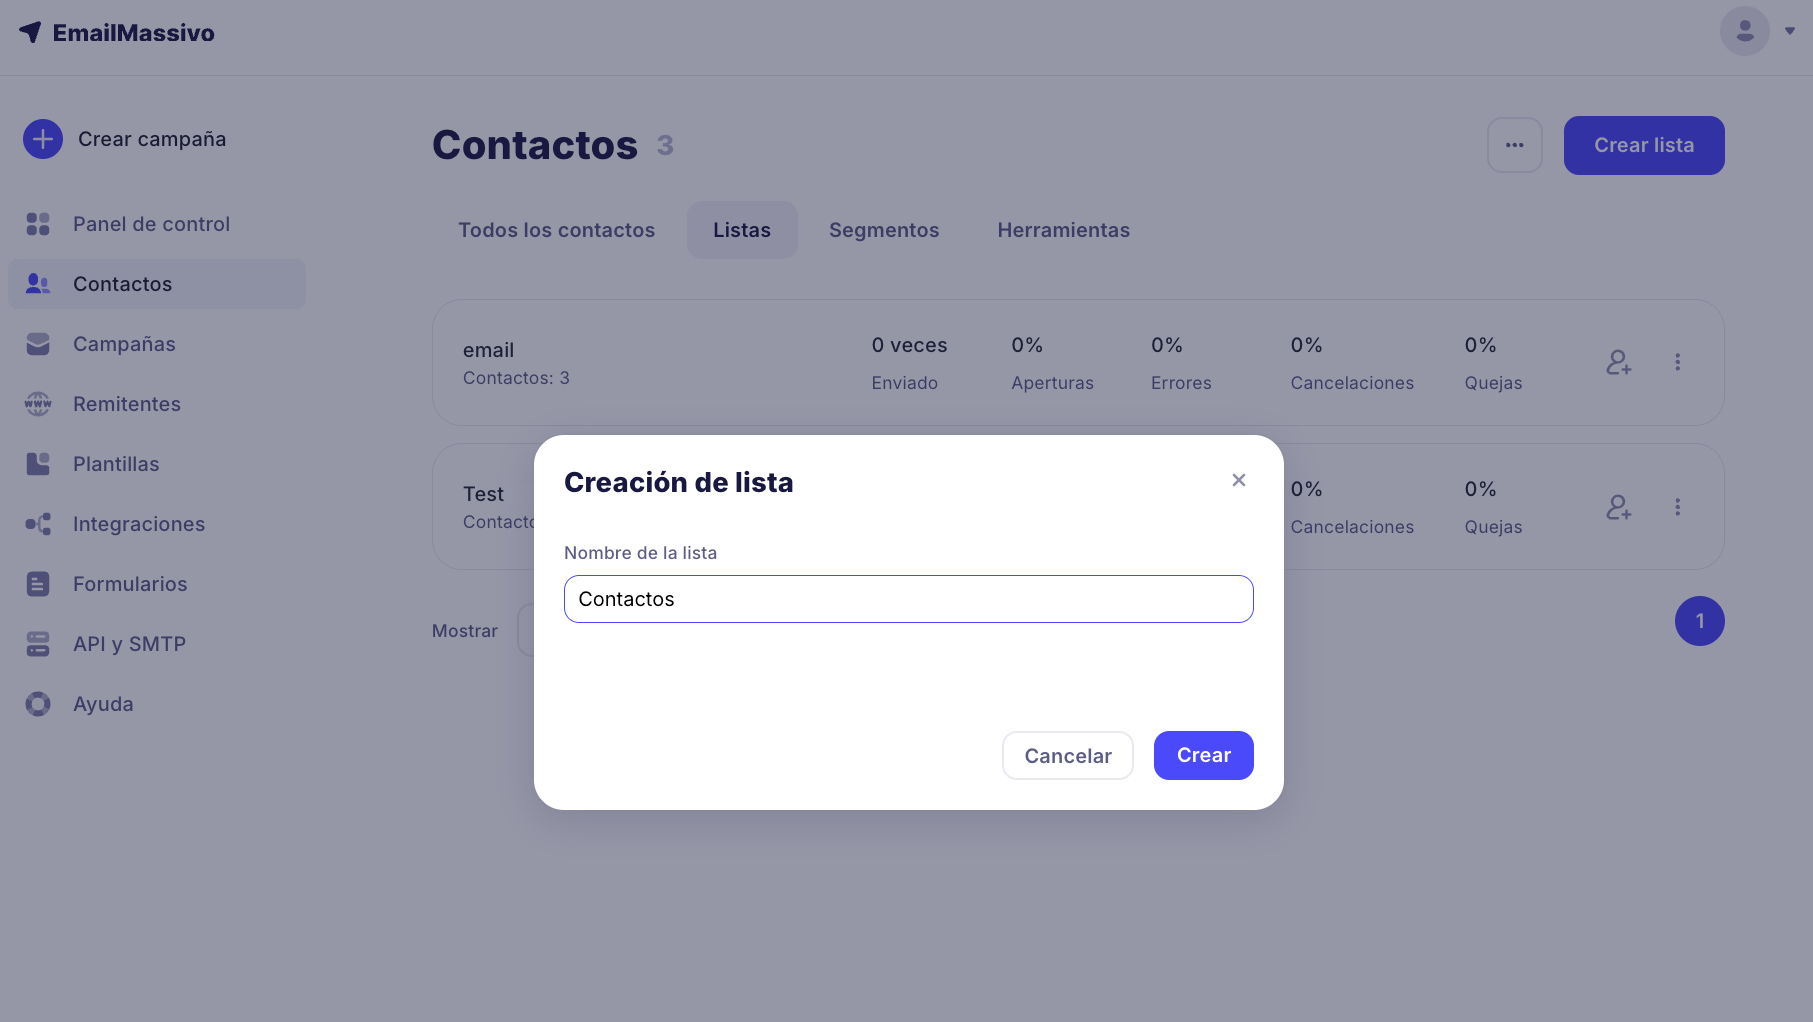Click the Formularios icon in sidebar

[38, 584]
